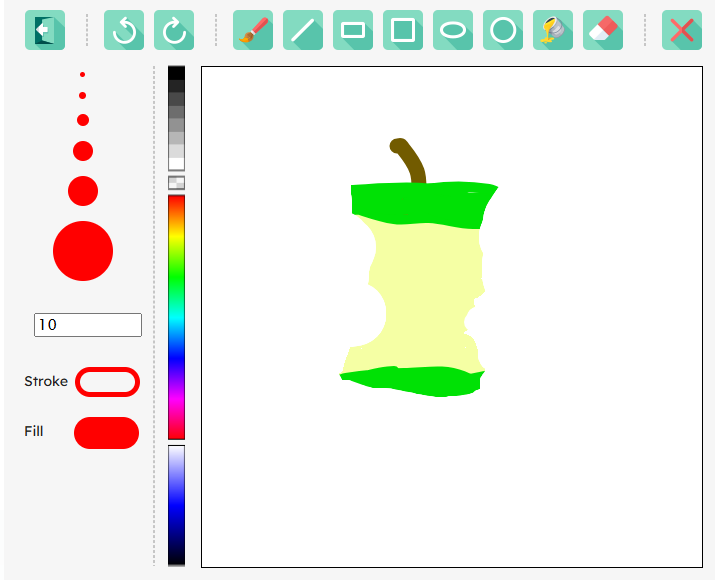Screen dimensions: 715x580
Task: Choose the fifth brush size dot
Action: [x=83, y=191]
